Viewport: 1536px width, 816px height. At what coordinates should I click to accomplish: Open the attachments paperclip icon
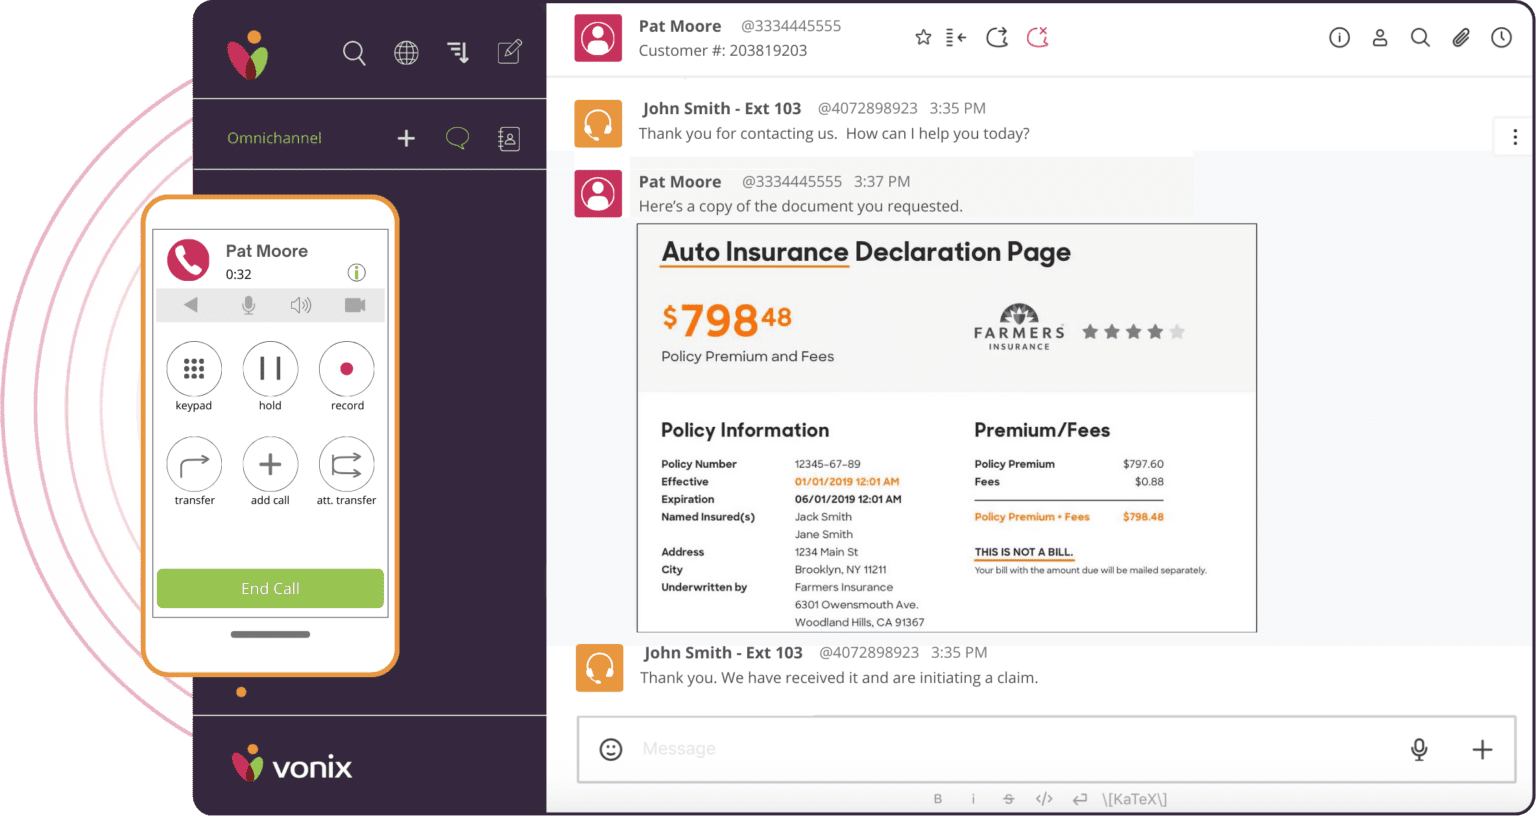tap(1461, 38)
